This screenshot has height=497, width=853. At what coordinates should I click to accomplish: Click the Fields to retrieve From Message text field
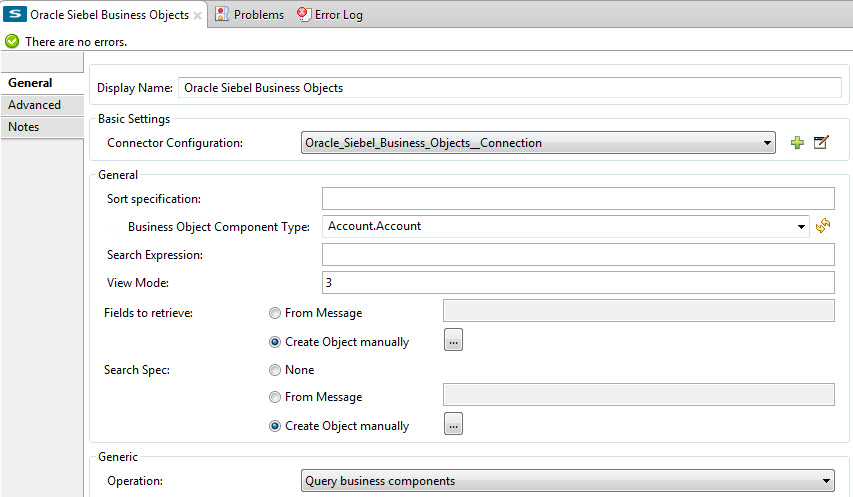639,310
